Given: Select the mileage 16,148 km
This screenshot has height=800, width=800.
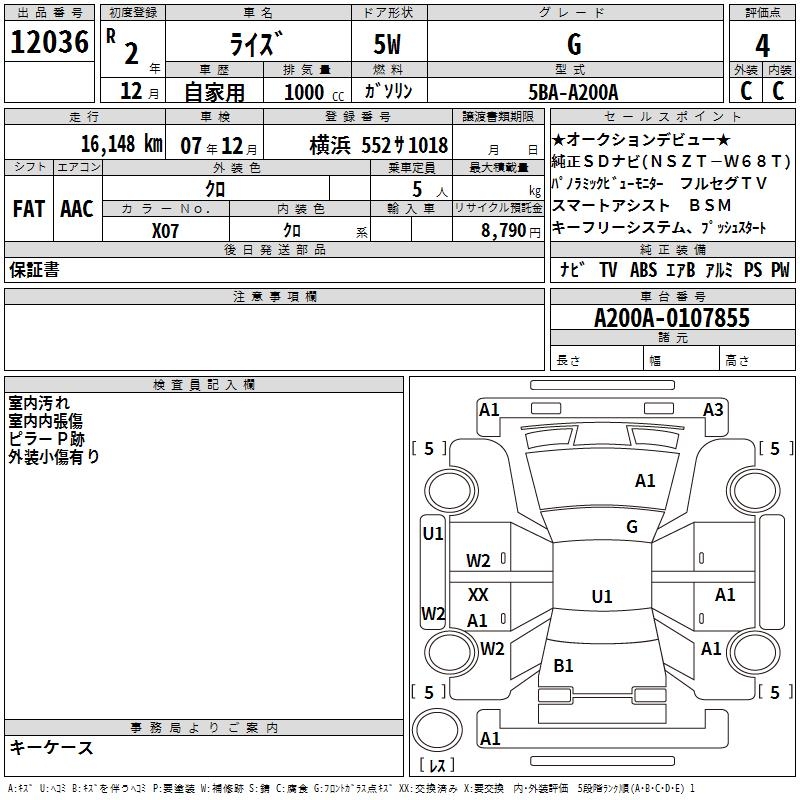Looking at the screenshot, I should [122, 144].
